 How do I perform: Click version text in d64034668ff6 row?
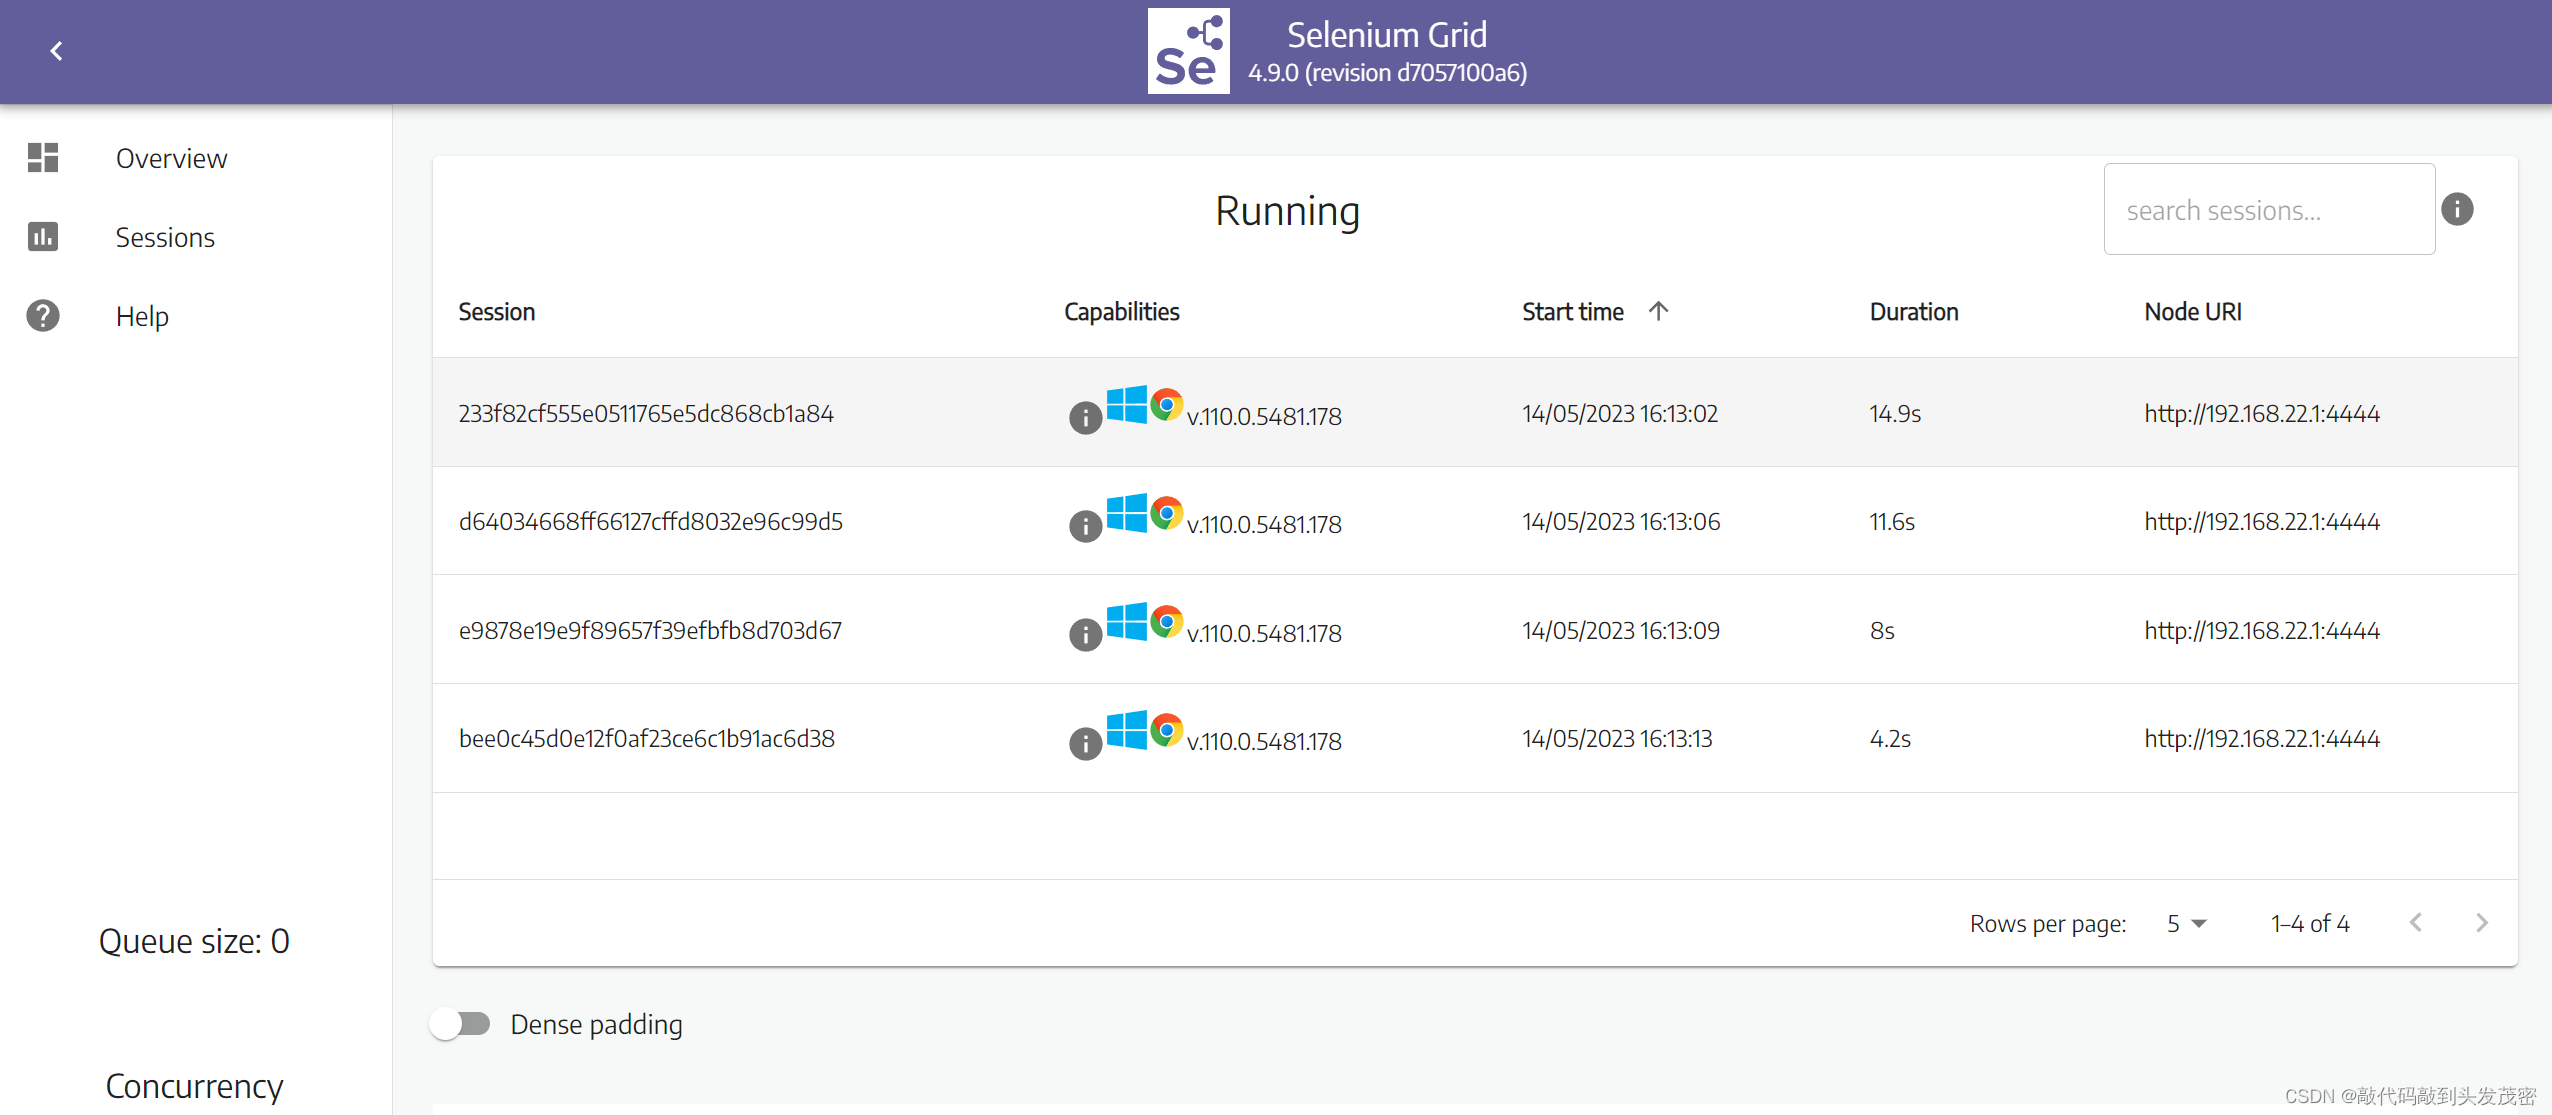(1264, 524)
